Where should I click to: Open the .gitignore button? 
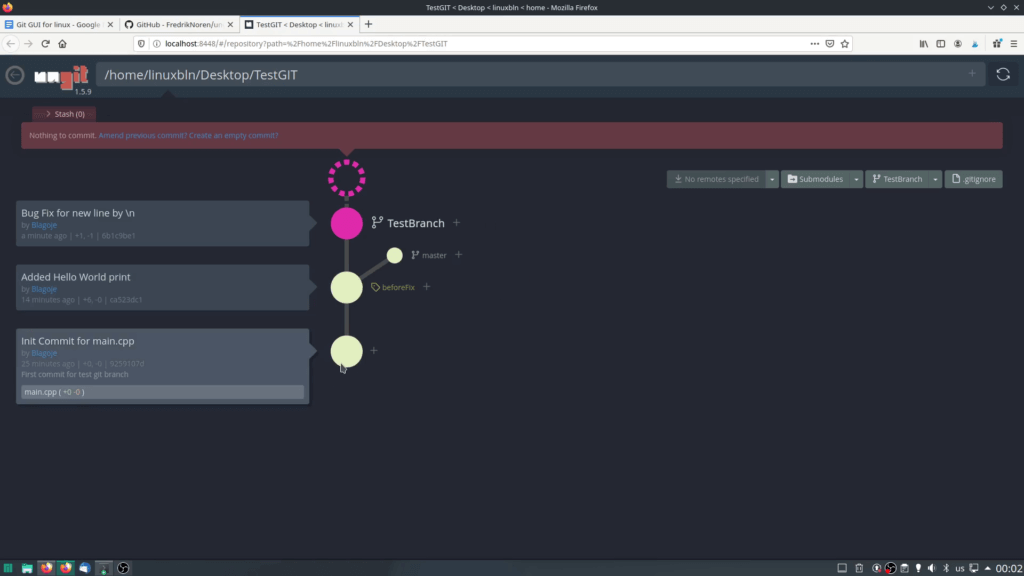(x=973, y=179)
